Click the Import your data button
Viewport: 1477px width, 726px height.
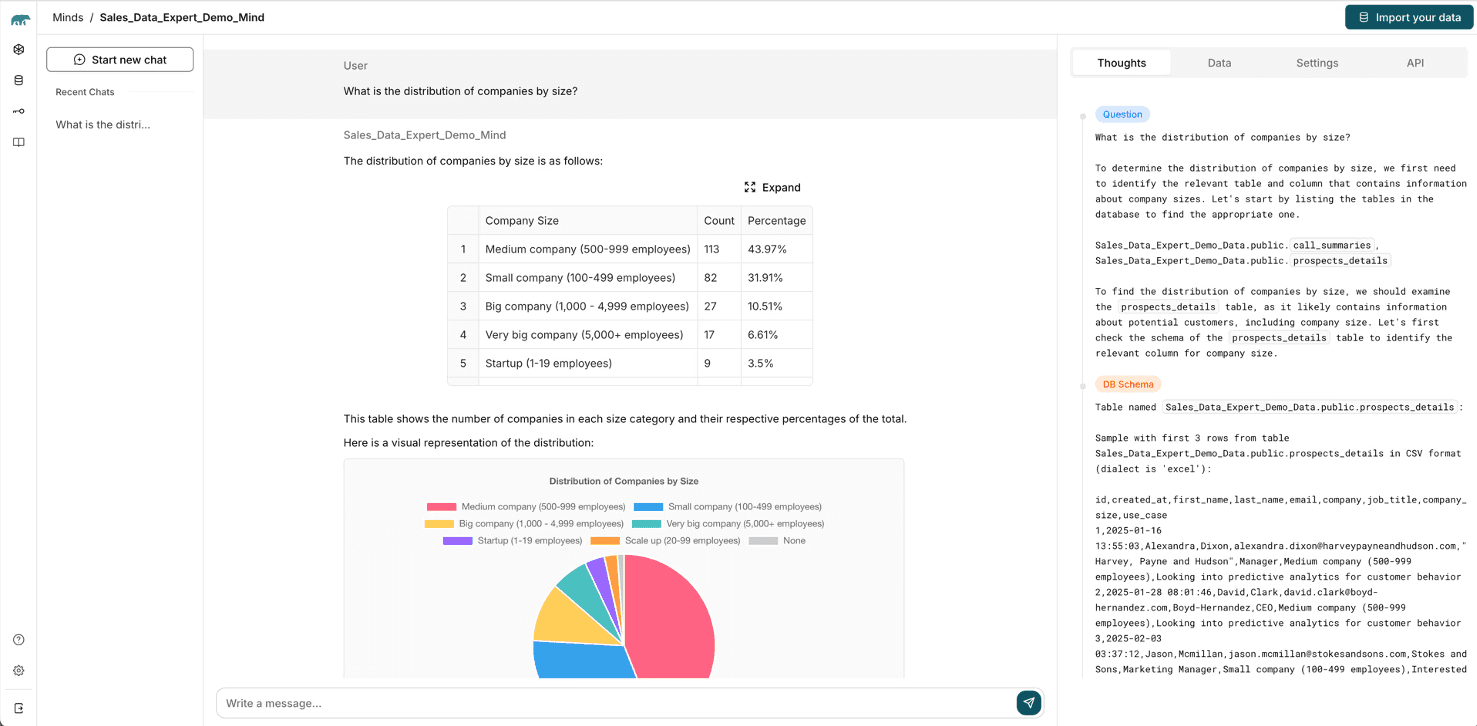pyautogui.click(x=1408, y=17)
